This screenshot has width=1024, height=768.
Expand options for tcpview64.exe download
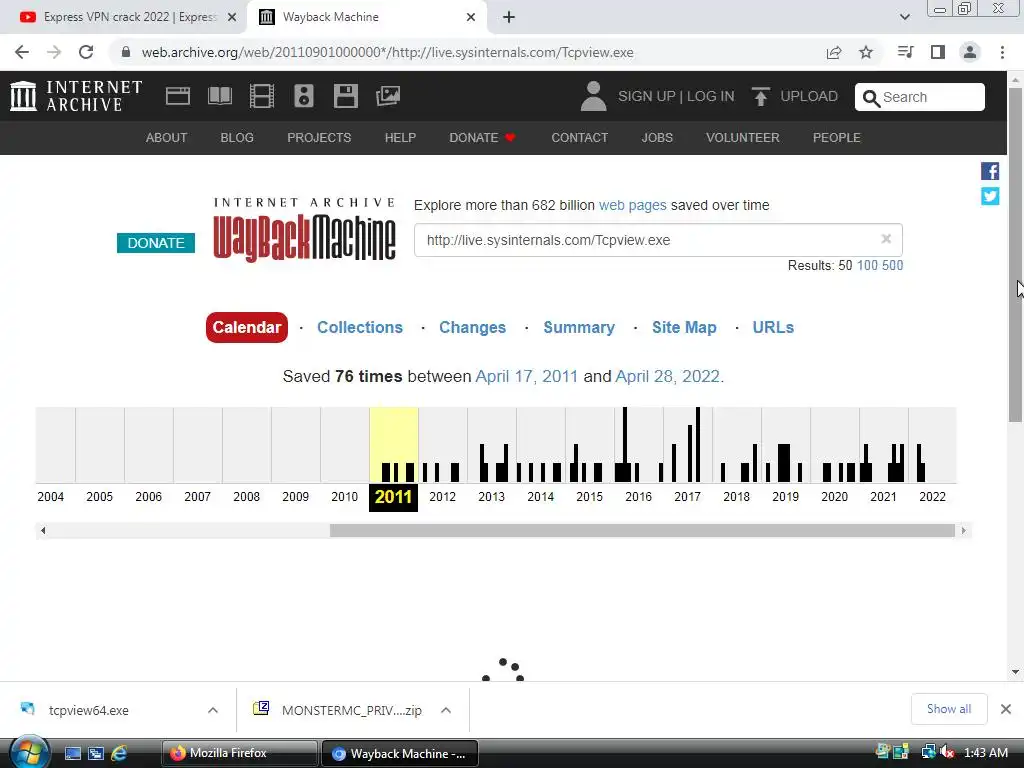tap(213, 710)
